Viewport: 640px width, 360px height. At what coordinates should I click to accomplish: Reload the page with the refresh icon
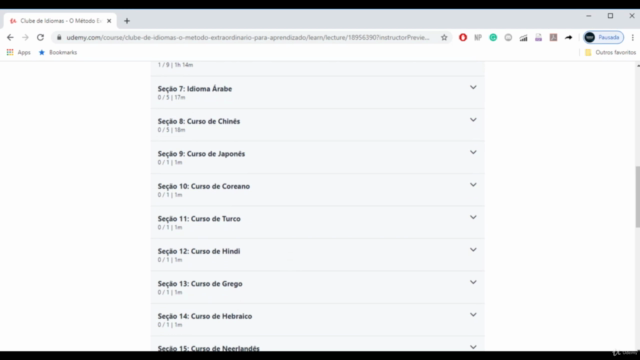(x=40, y=38)
